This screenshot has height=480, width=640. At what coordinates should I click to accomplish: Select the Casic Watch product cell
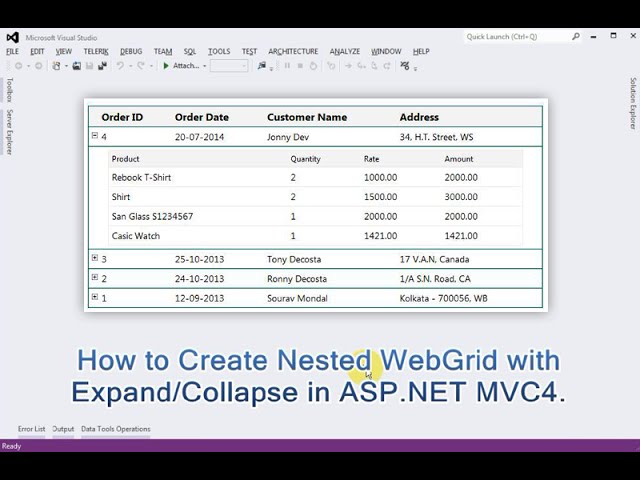(x=136, y=236)
